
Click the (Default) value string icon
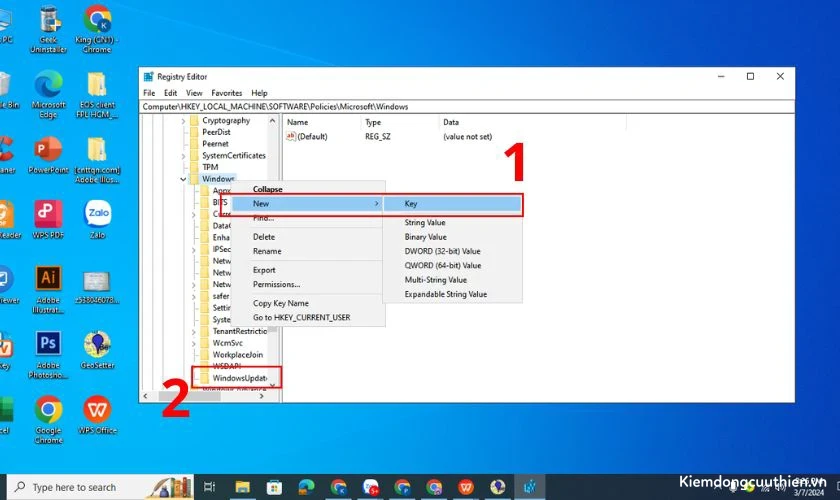coord(291,137)
